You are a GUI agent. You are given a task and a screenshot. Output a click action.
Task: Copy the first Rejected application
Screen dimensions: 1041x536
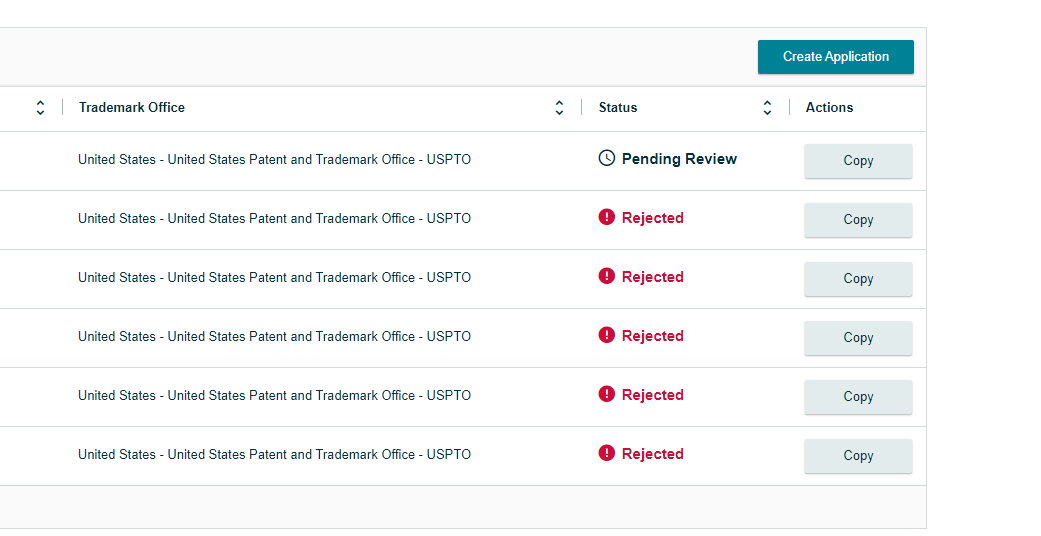point(858,220)
